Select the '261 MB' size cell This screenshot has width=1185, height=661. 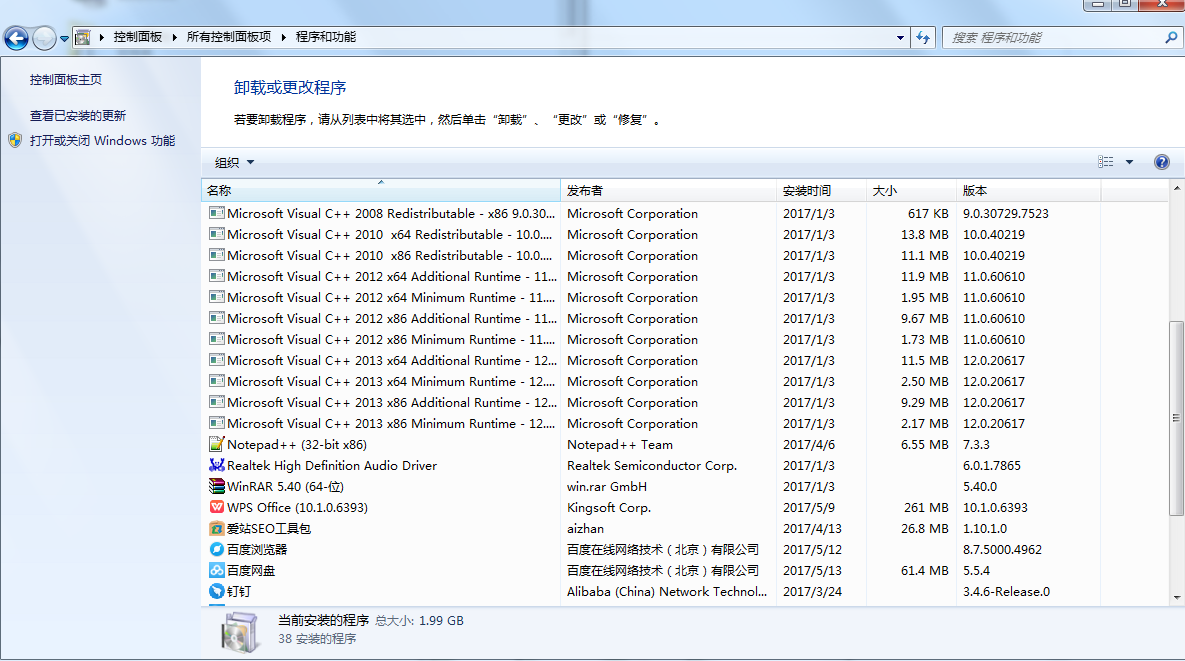pyautogui.click(x=928, y=508)
